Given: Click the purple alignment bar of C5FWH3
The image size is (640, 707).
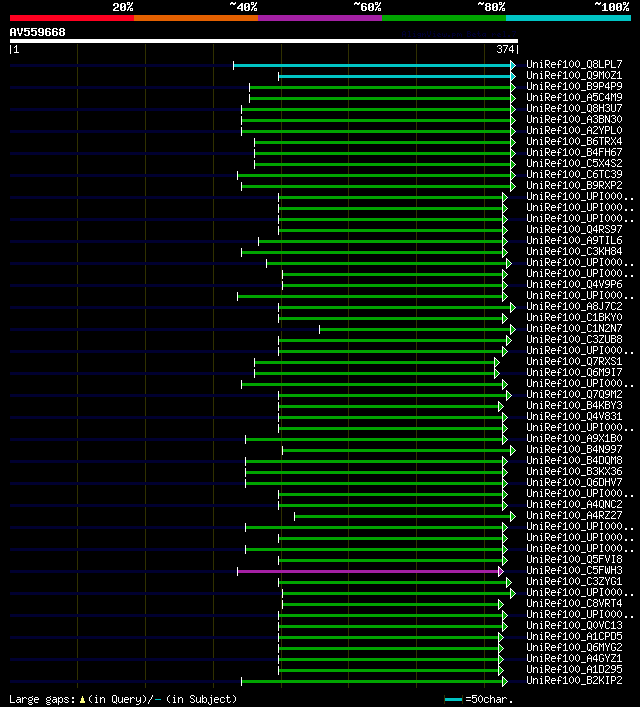Looking at the screenshot, I should (x=368, y=571).
